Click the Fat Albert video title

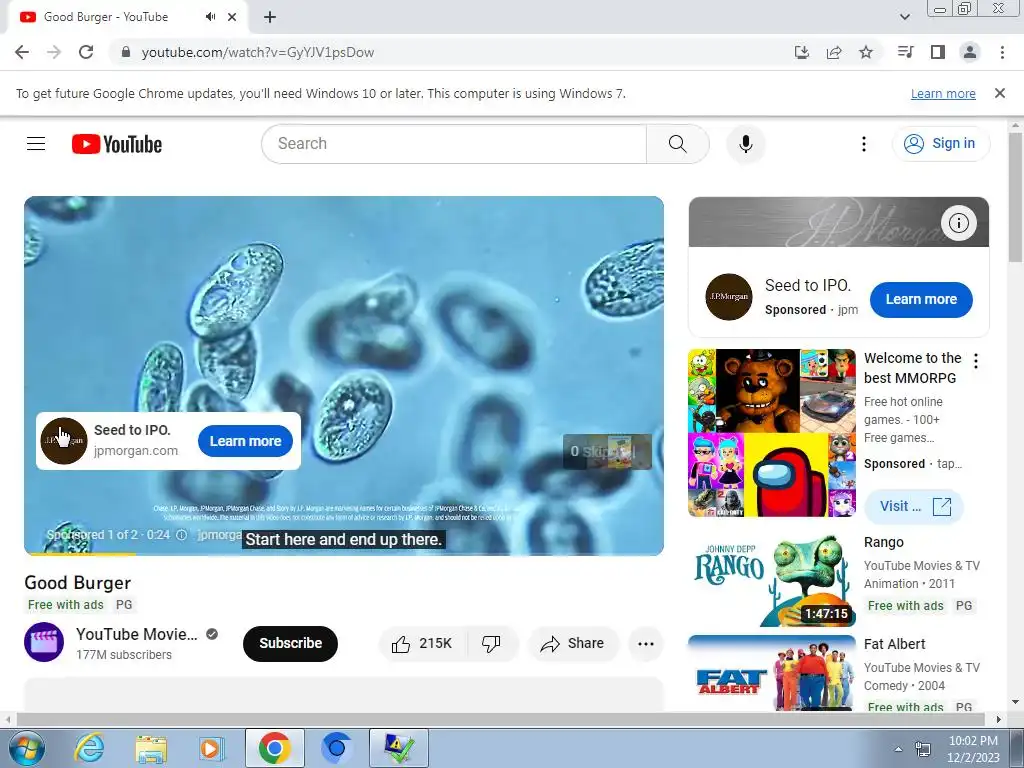[x=895, y=645]
